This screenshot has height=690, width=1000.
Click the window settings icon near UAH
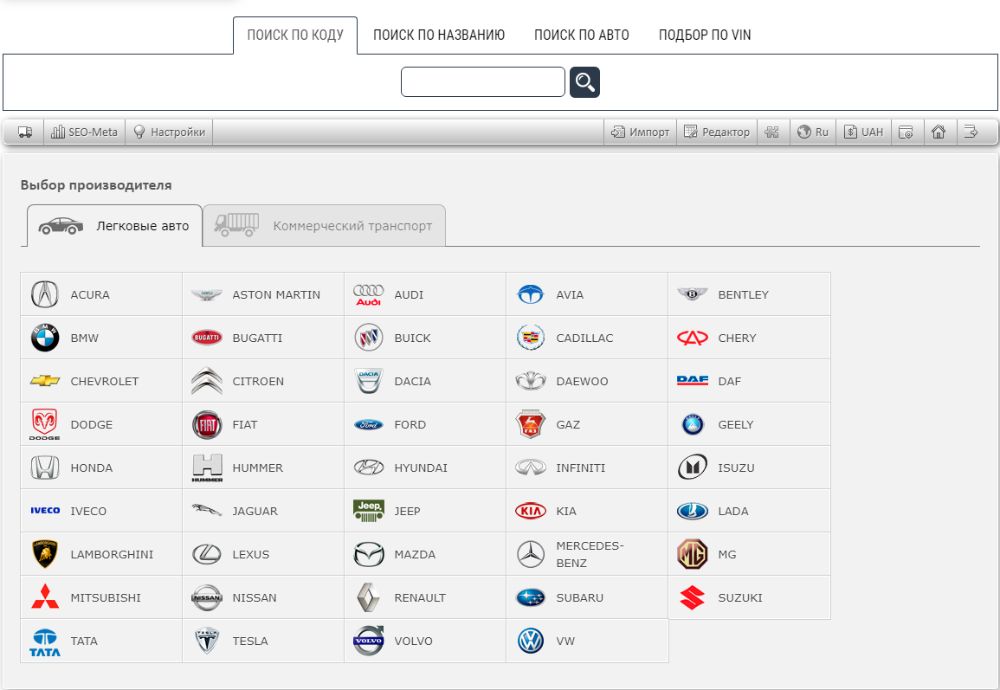pos(906,132)
